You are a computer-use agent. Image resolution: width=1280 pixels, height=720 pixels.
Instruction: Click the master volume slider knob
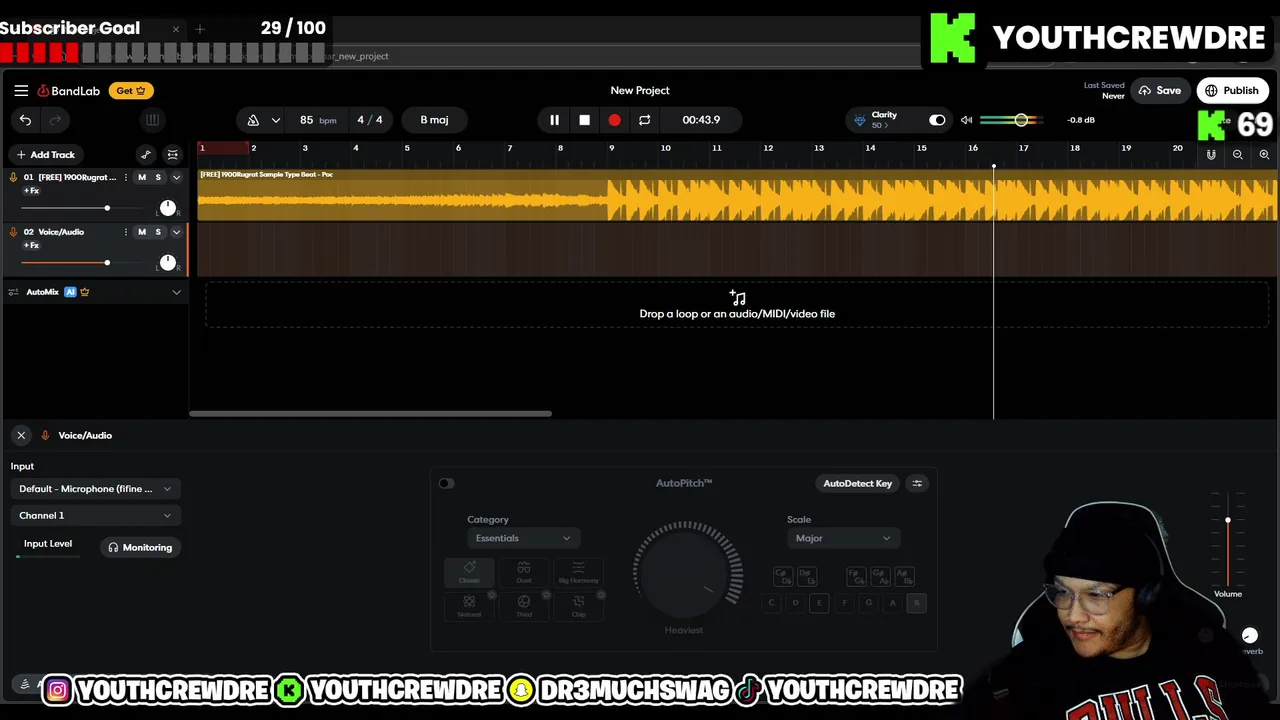[1021, 120]
